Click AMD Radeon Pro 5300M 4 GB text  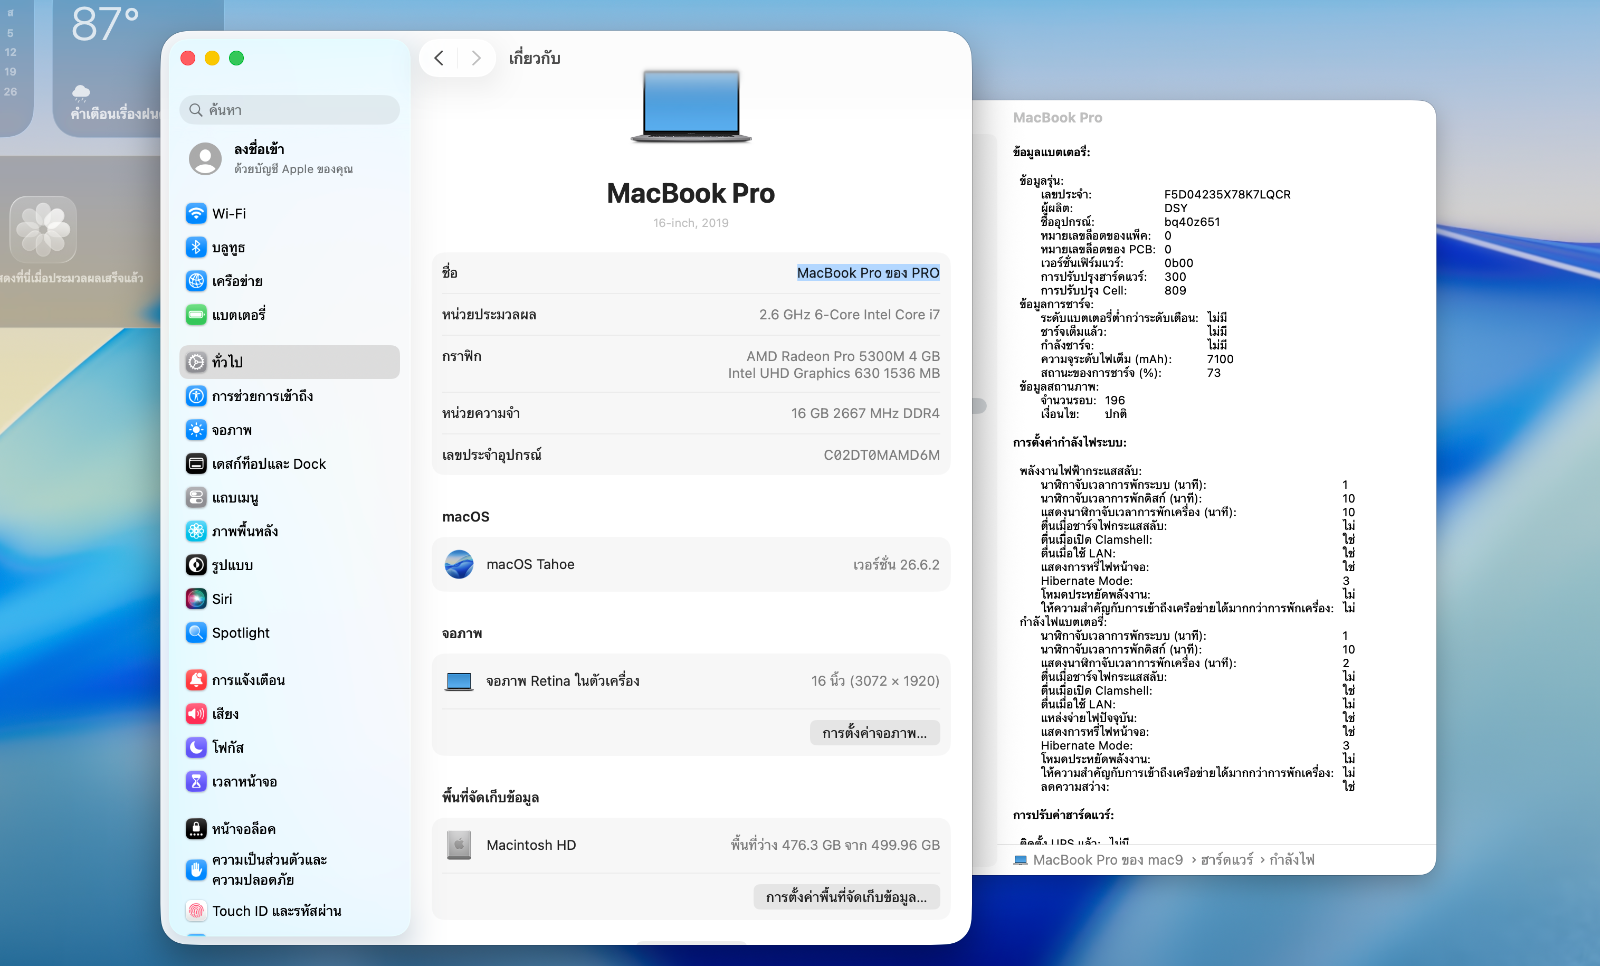[x=843, y=356]
